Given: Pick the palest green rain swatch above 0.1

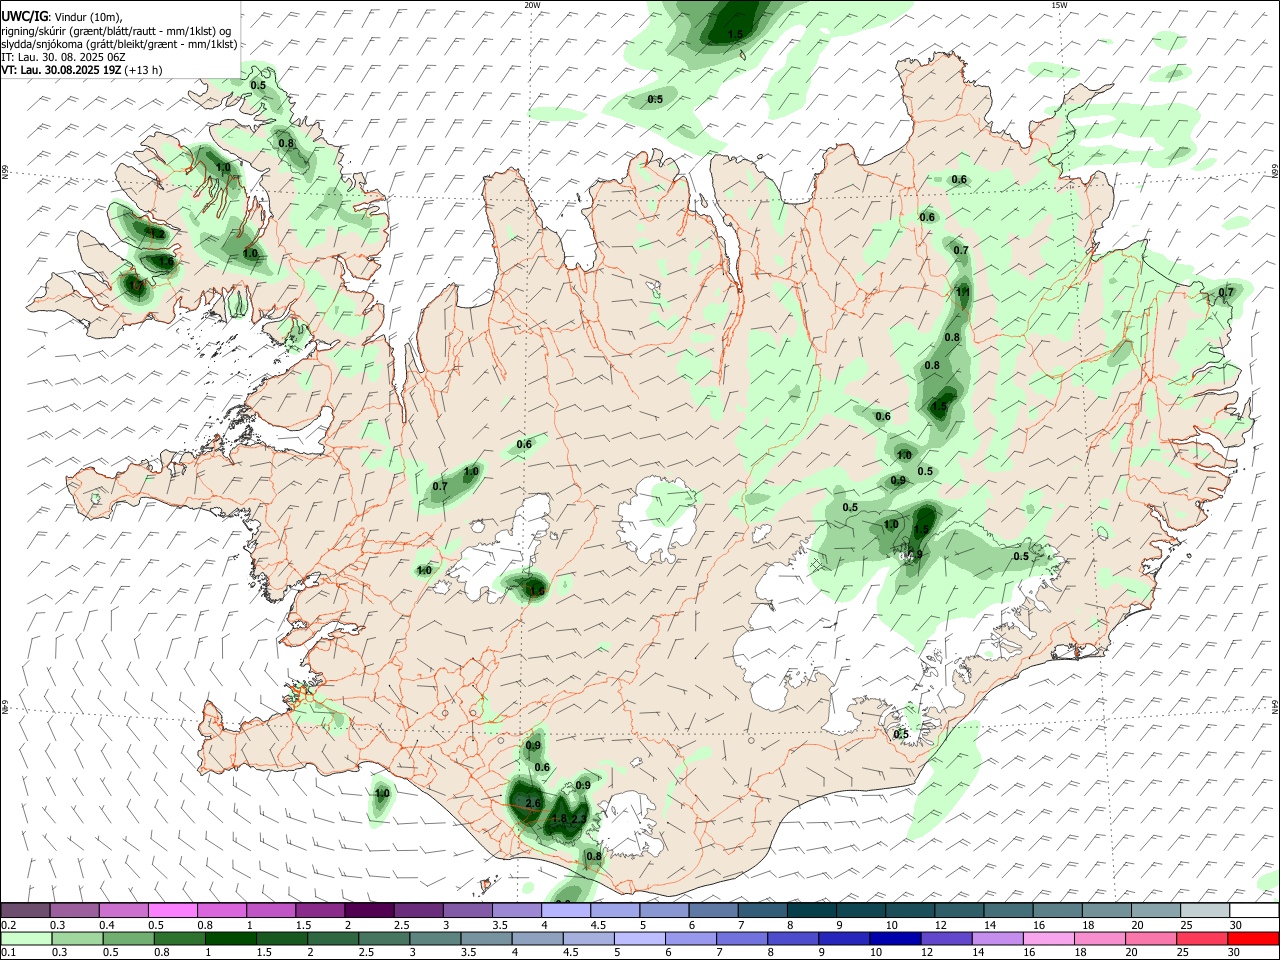Looking at the screenshot, I should click(x=26, y=939).
